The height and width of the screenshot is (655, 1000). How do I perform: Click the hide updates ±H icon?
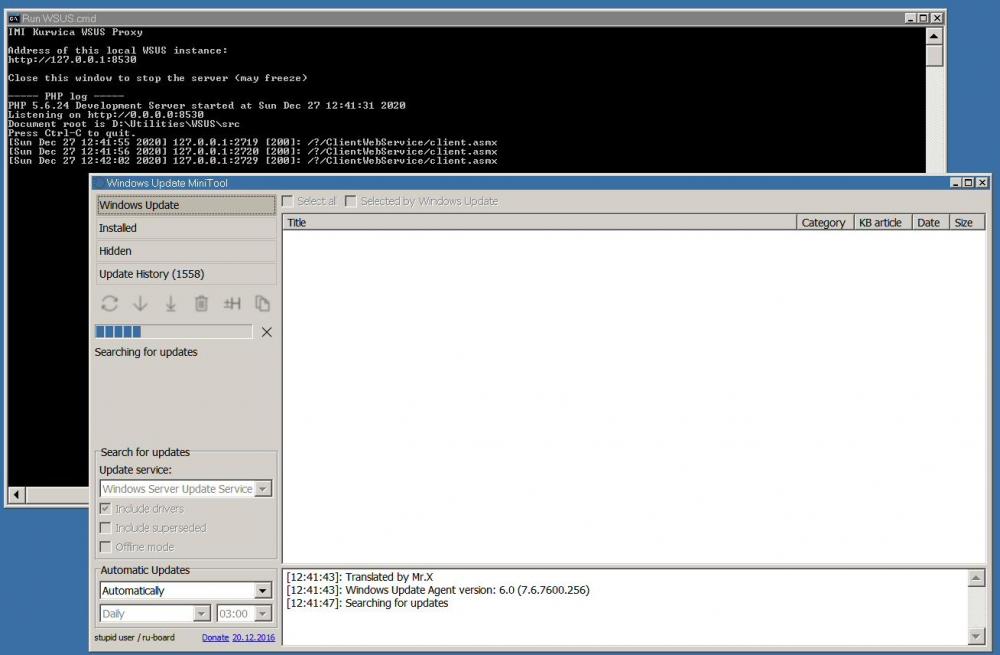click(x=232, y=304)
